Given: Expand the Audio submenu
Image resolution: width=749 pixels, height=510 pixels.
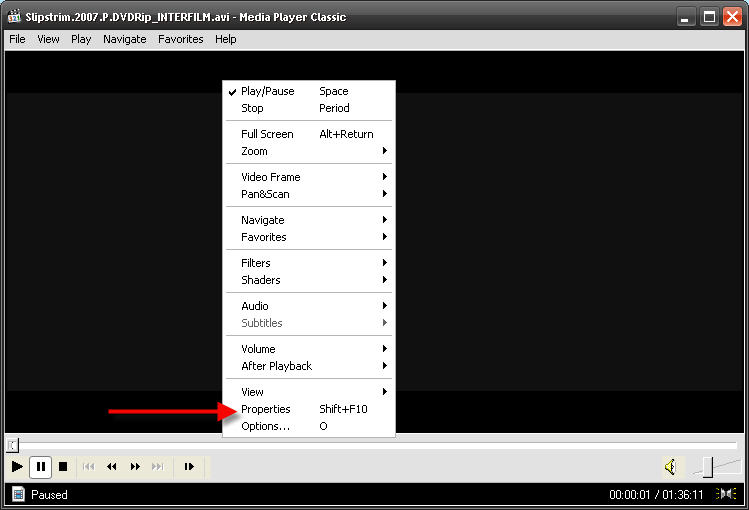Looking at the screenshot, I should (309, 306).
